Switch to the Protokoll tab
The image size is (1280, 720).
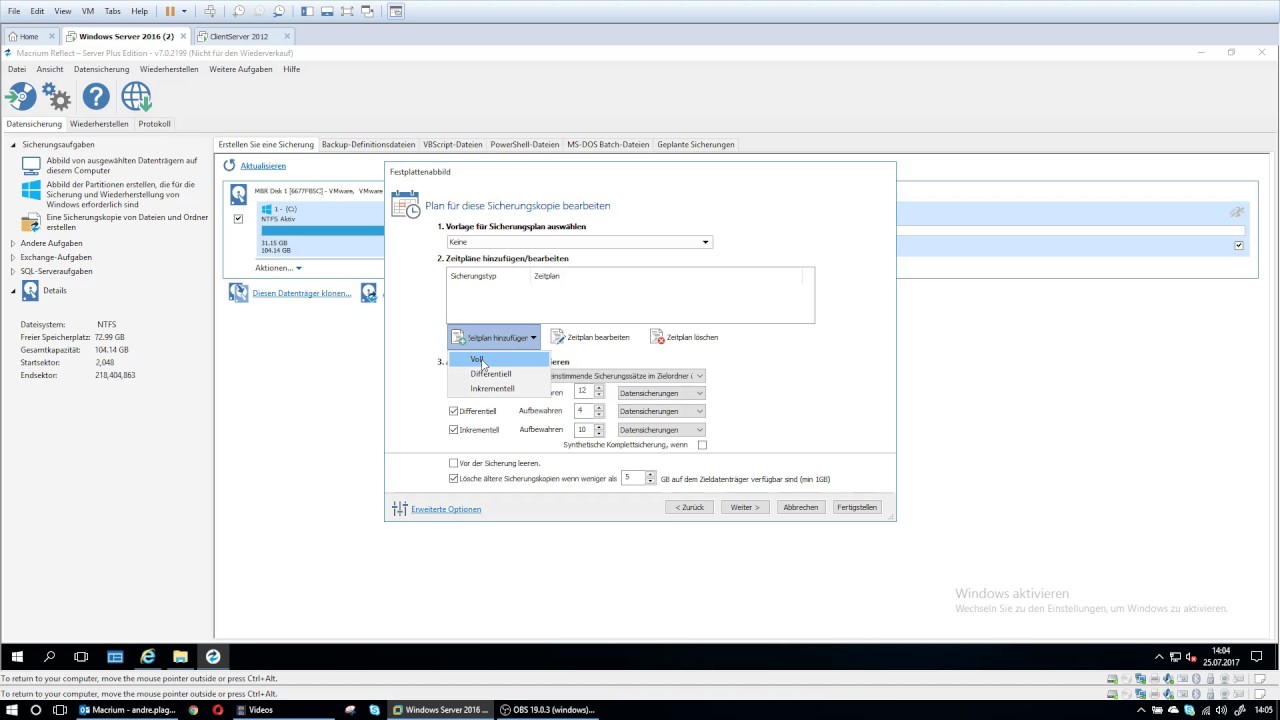[154, 124]
